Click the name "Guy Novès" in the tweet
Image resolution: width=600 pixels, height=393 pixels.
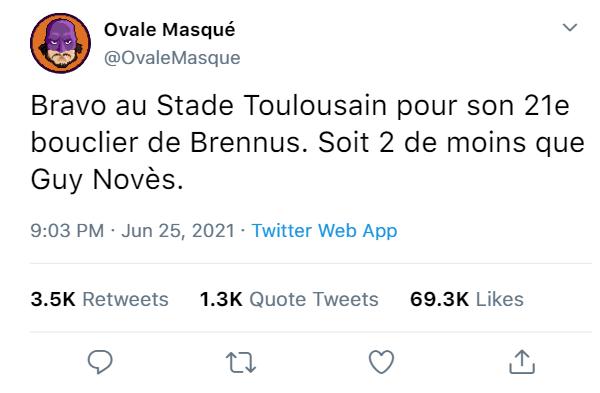[x=107, y=180]
